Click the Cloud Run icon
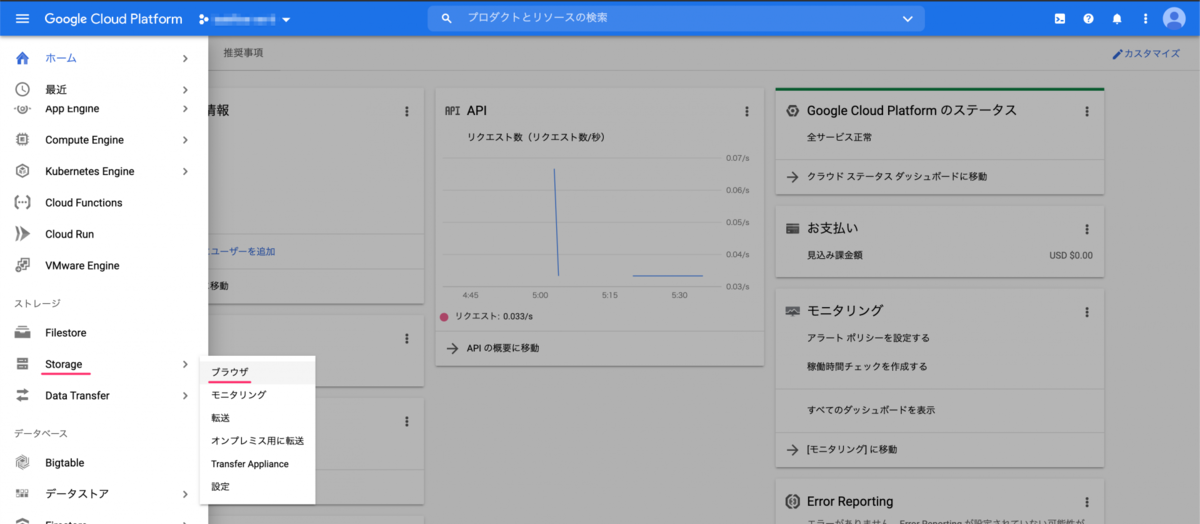The image size is (1200, 524). pyautogui.click(x=22, y=234)
